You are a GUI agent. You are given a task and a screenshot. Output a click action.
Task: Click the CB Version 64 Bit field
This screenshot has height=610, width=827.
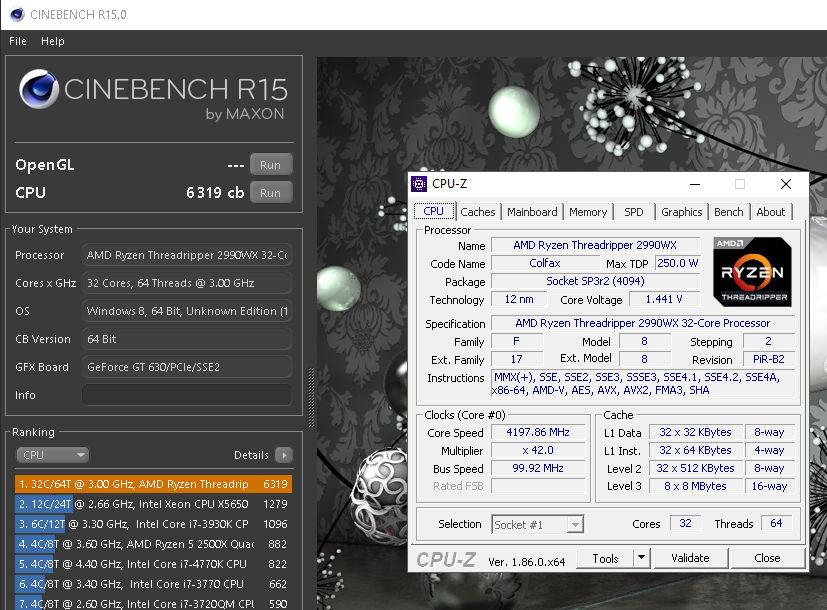[187, 339]
